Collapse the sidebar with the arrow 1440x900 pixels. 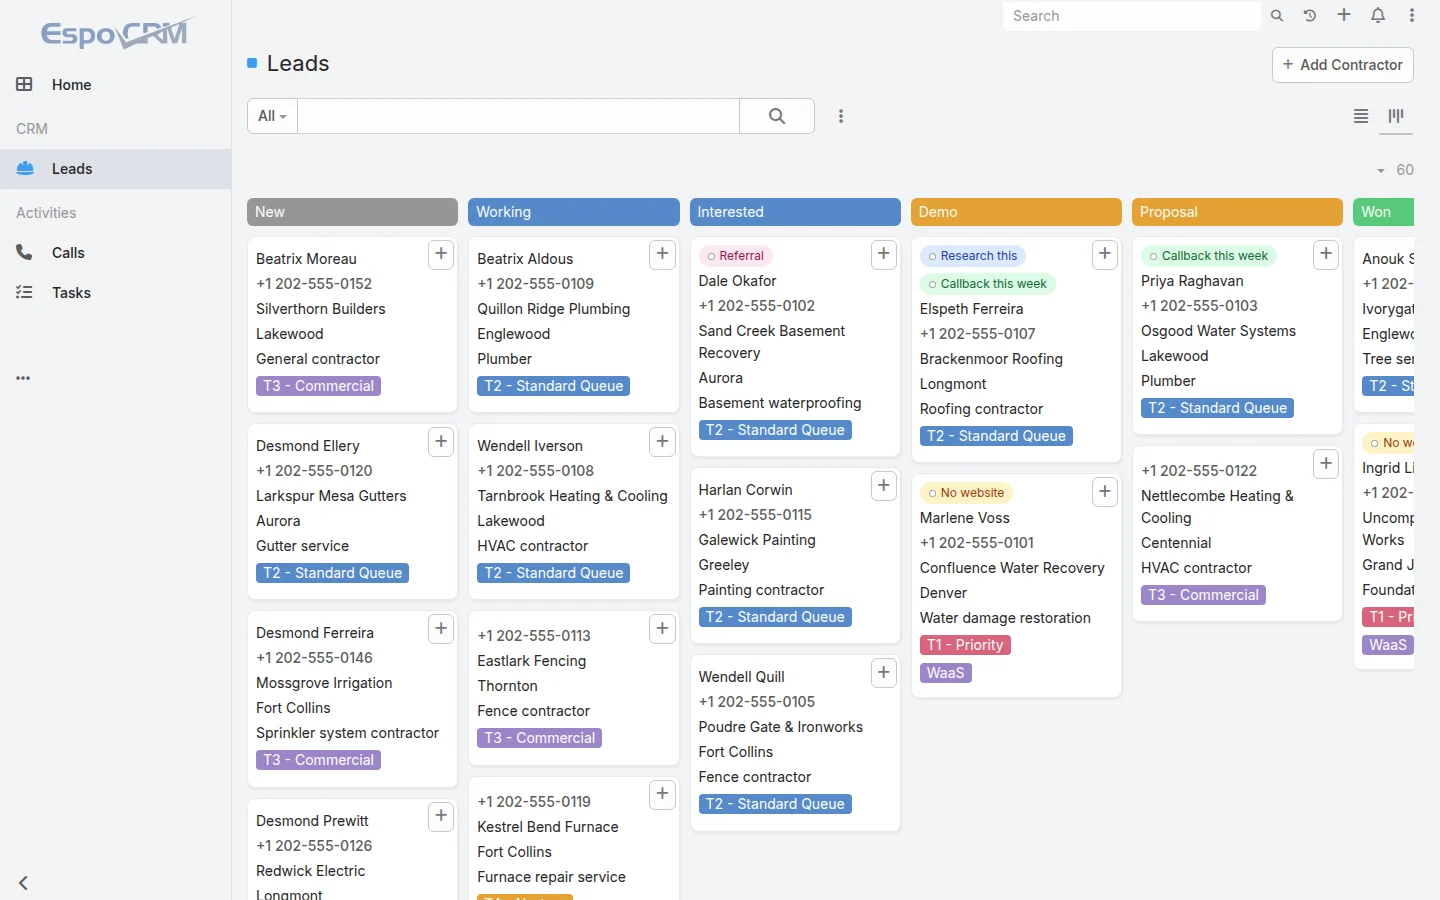point(23,883)
